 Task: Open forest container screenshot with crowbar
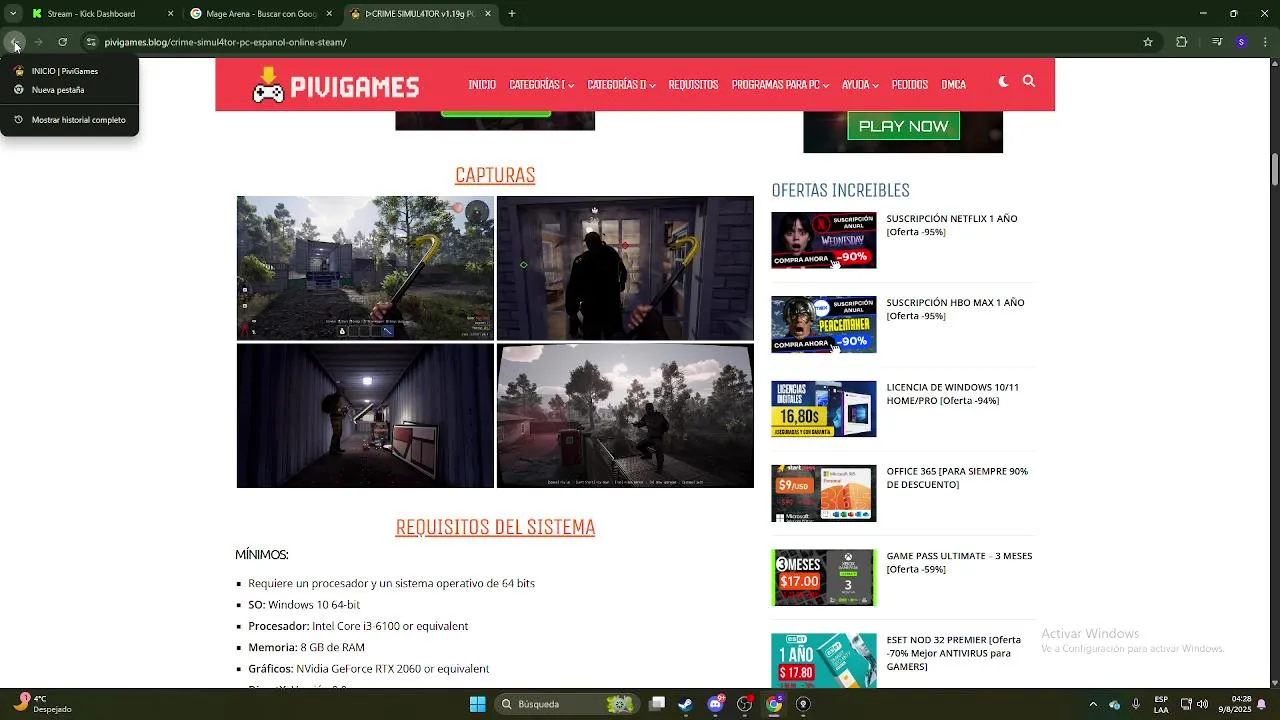(365, 268)
